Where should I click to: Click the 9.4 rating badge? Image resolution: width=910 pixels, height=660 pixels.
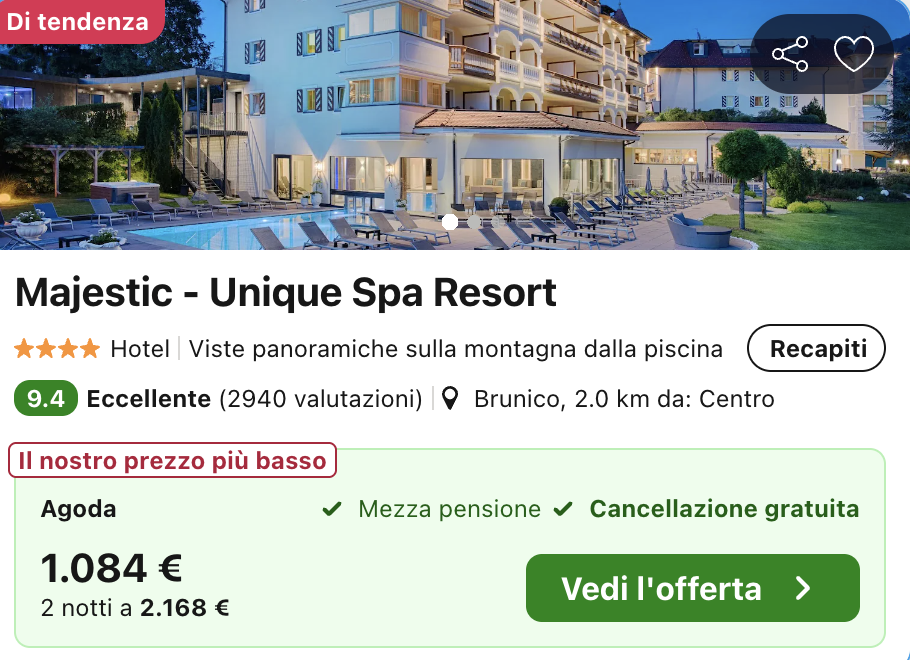[46, 398]
